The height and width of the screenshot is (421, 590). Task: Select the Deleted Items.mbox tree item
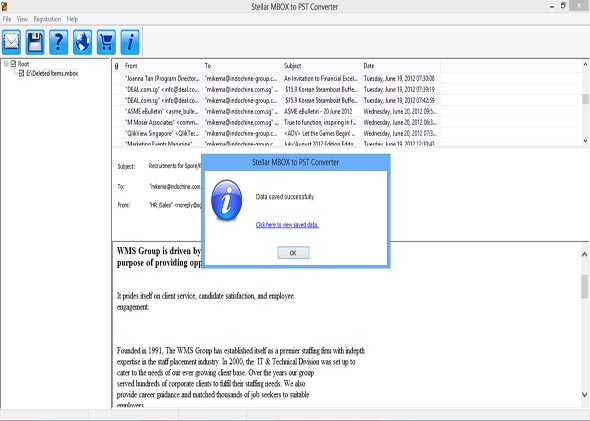[52, 73]
